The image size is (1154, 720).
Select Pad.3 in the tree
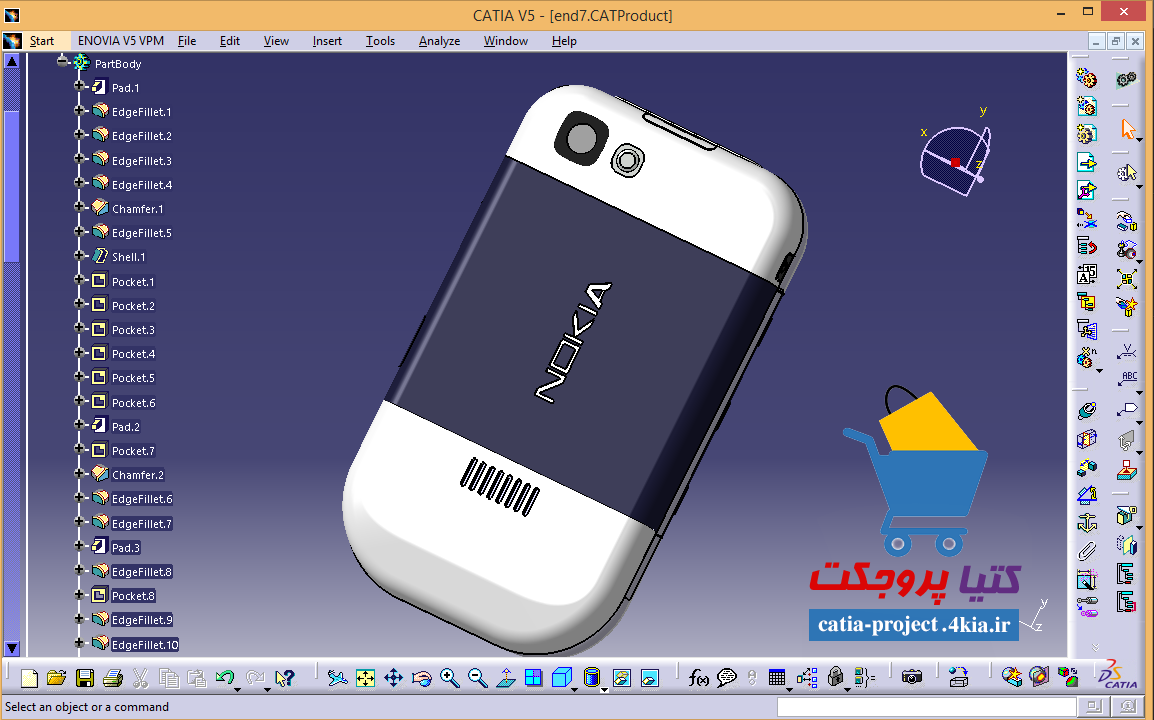[x=126, y=548]
